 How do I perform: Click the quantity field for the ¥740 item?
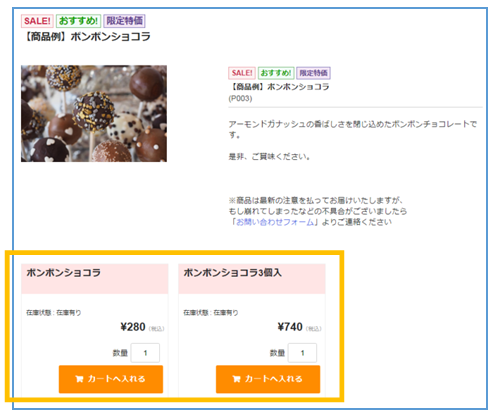(x=302, y=353)
